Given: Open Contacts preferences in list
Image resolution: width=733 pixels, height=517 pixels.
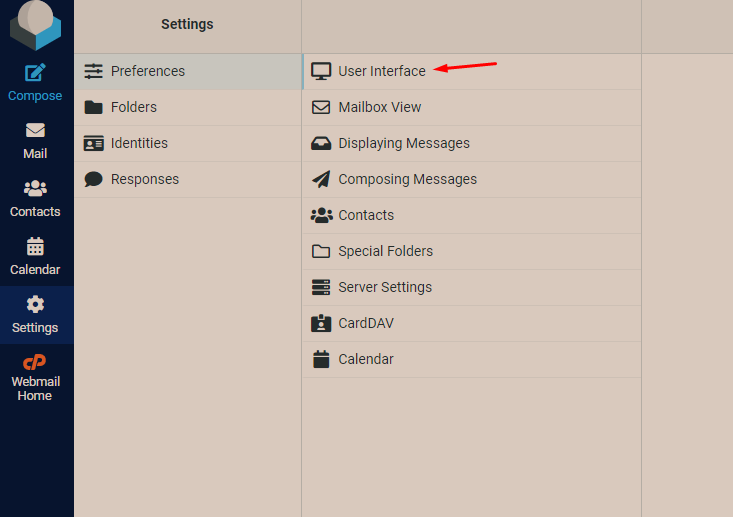Looking at the screenshot, I should [366, 215].
